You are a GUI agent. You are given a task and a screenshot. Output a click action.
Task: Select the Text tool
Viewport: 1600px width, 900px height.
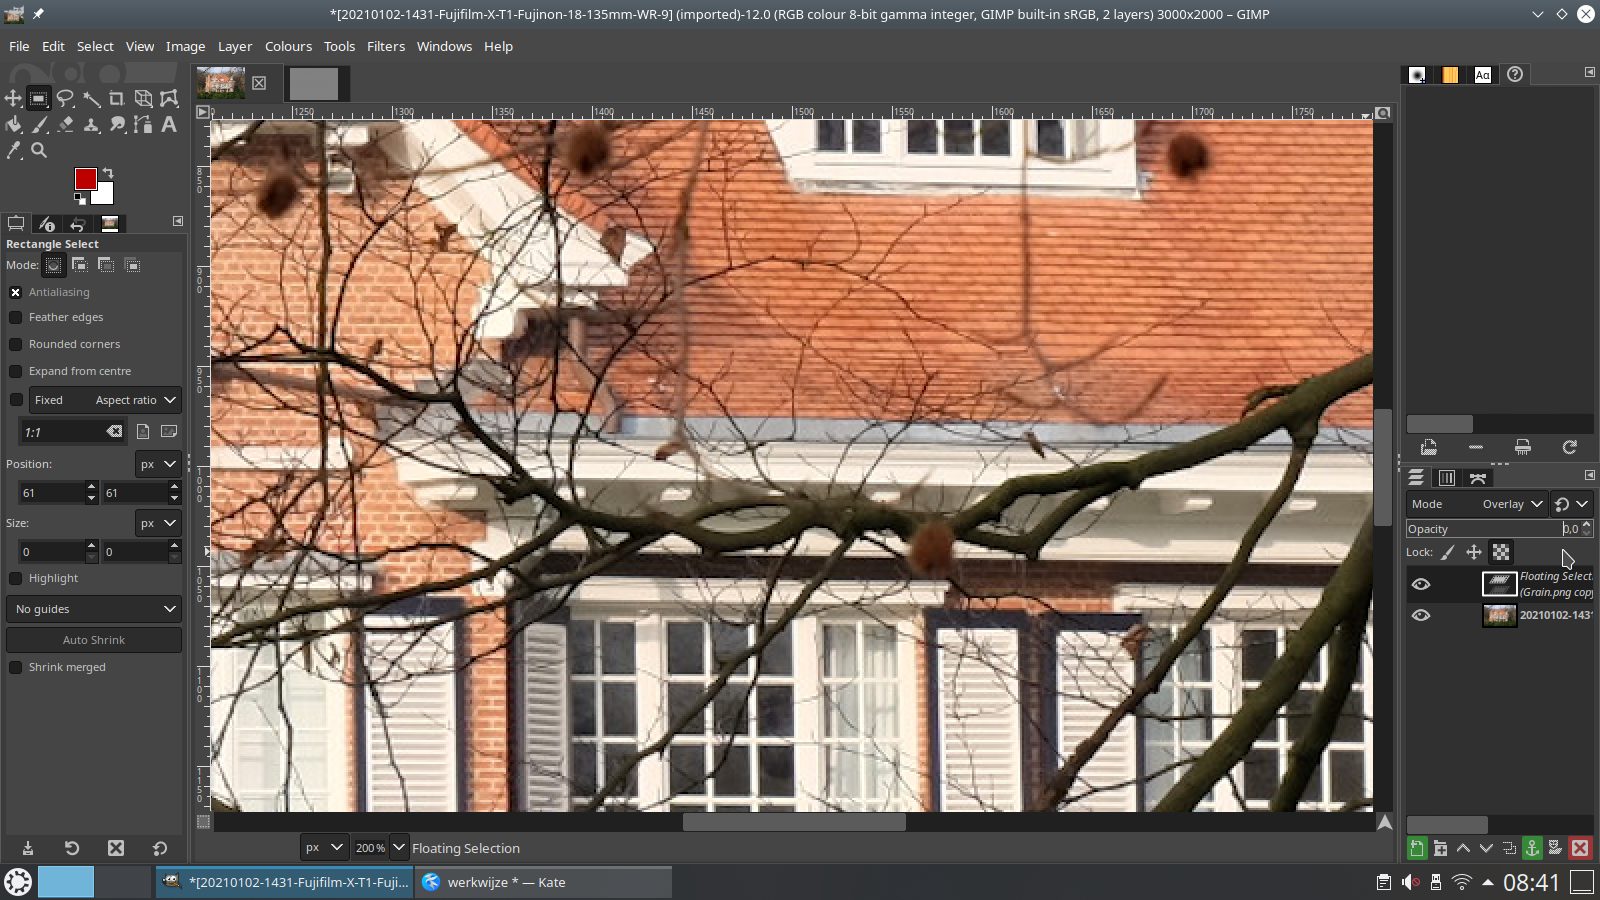[x=169, y=124]
